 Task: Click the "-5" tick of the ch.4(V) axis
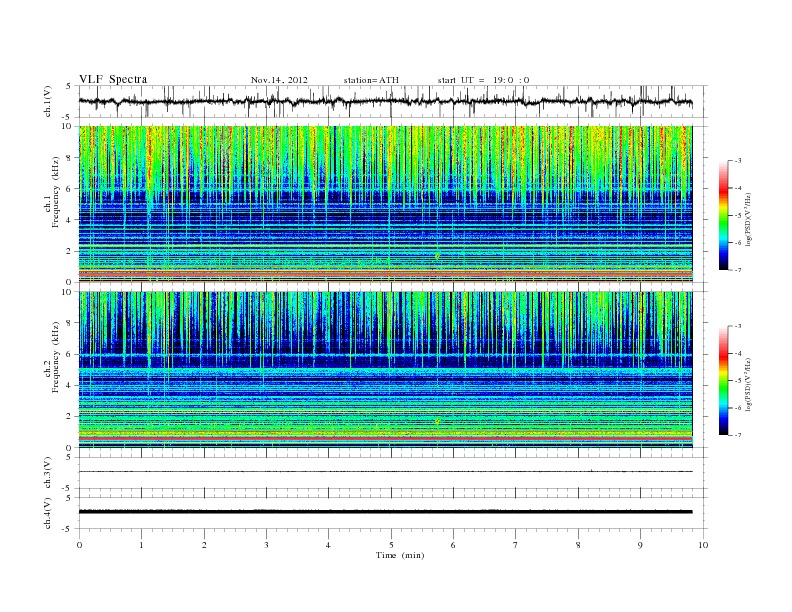click(x=68, y=529)
